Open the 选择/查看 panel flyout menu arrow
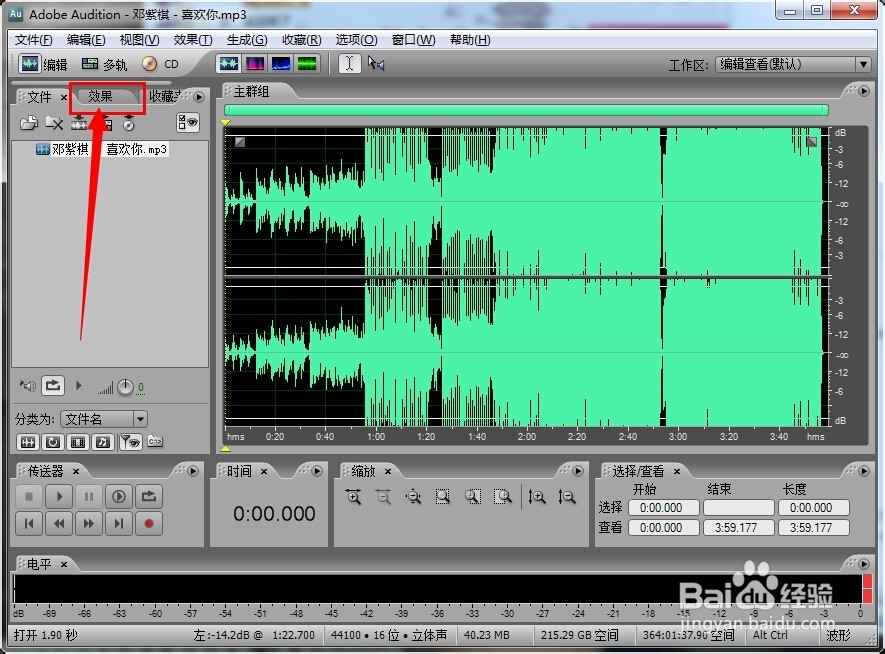This screenshot has width=885, height=654. tap(864, 471)
